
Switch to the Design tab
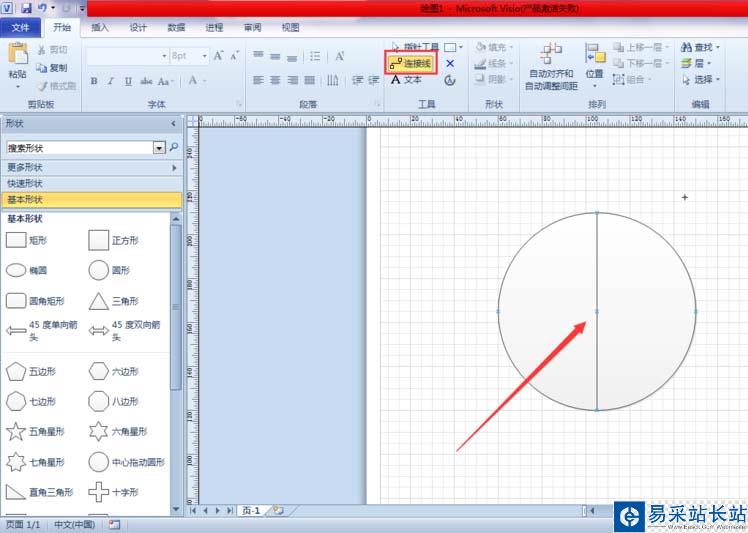(138, 27)
